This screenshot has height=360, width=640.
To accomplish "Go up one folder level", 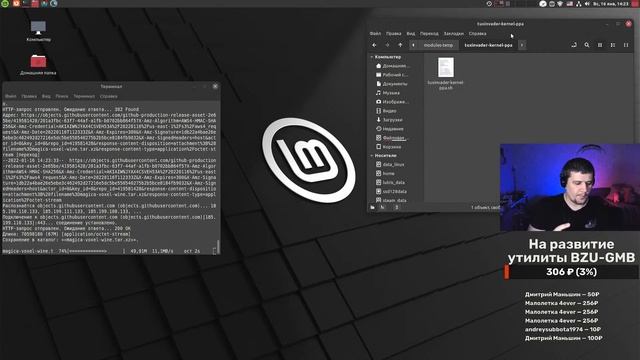I will pos(400,45).
